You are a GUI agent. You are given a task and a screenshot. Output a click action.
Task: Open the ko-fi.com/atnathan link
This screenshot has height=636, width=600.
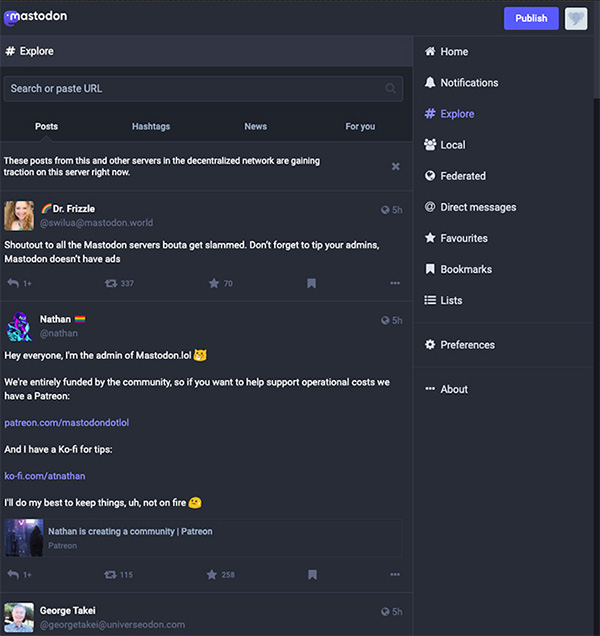click(45, 476)
